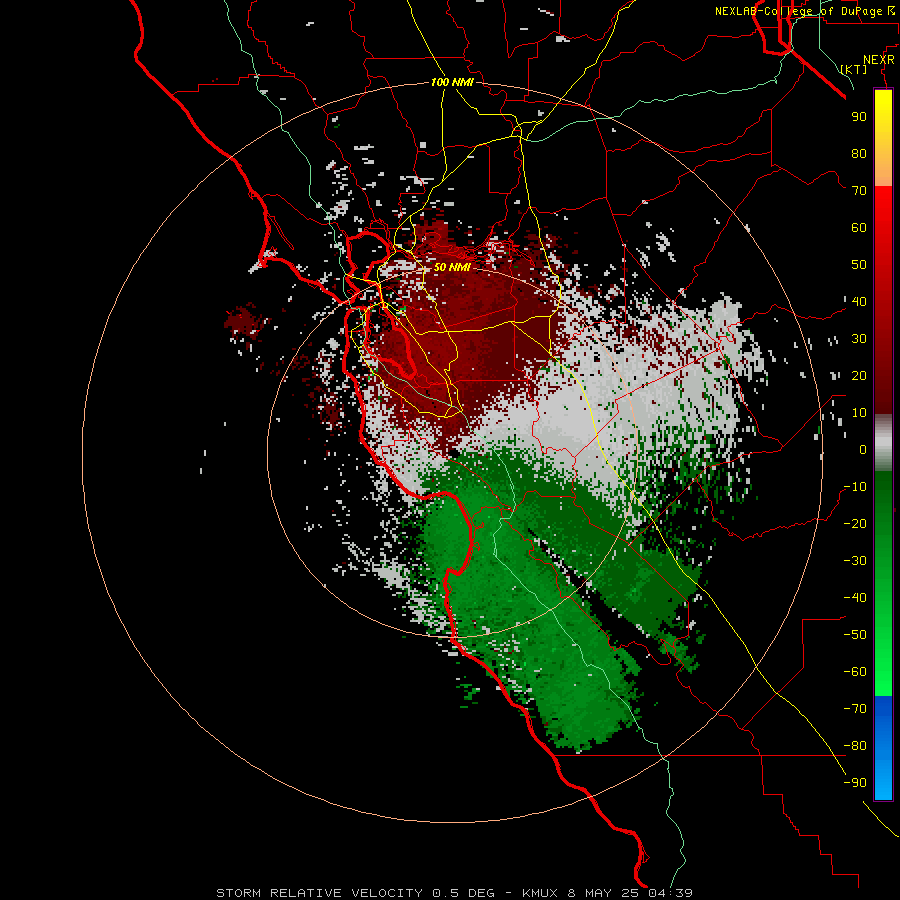The height and width of the screenshot is (900, 900).
Task: Click the bright green segment near -60
Action: tap(883, 677)
